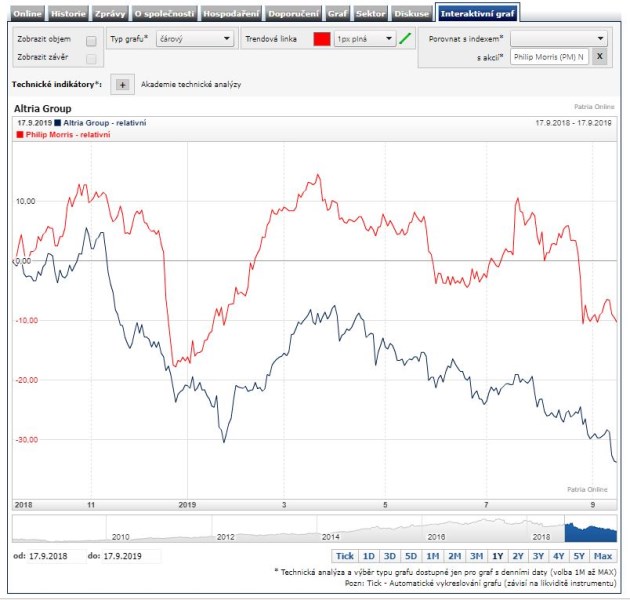Expand trend line thickness dropdown
630x600 pixels.
tap(365, 39)
